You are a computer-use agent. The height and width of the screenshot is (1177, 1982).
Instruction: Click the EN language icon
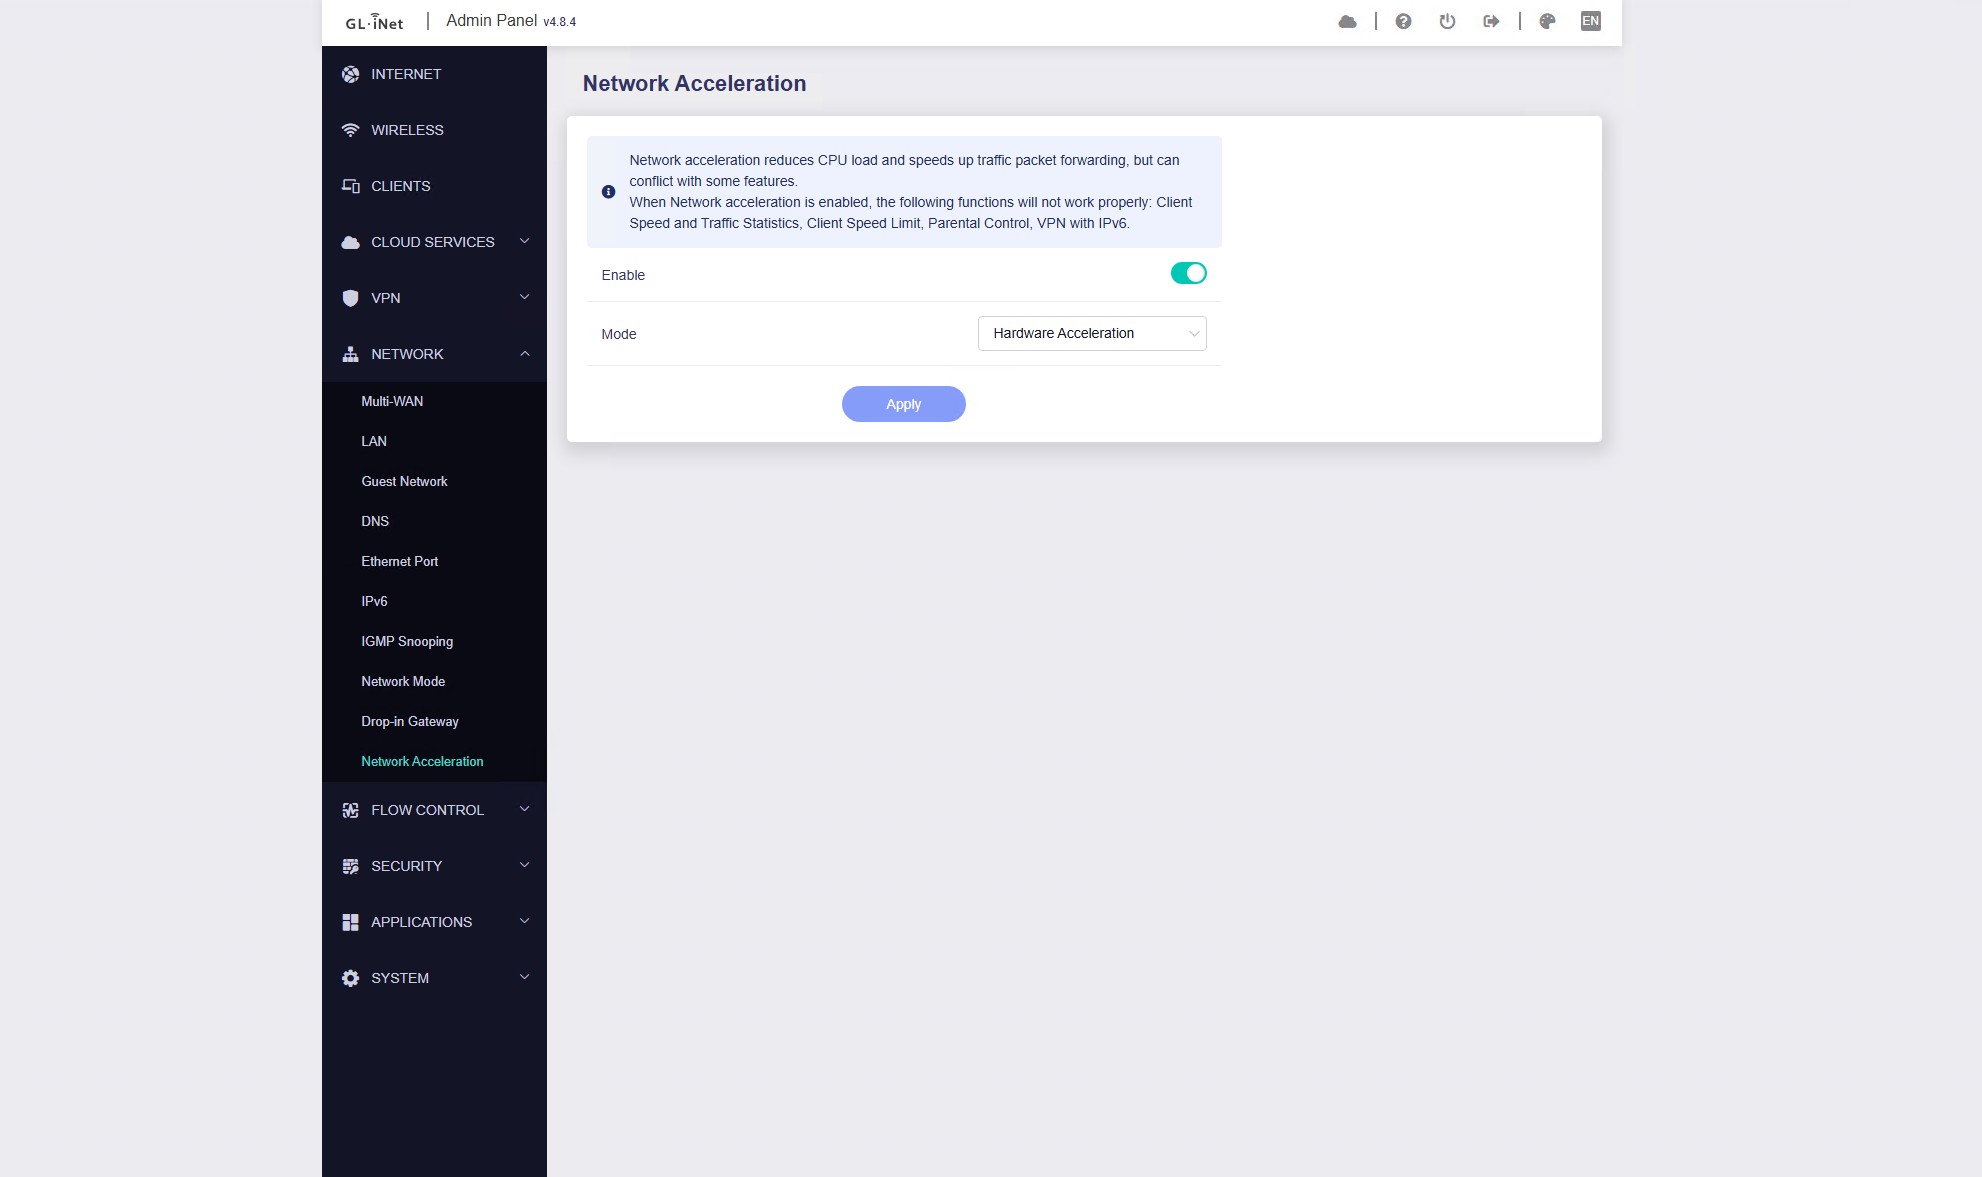1590,21
